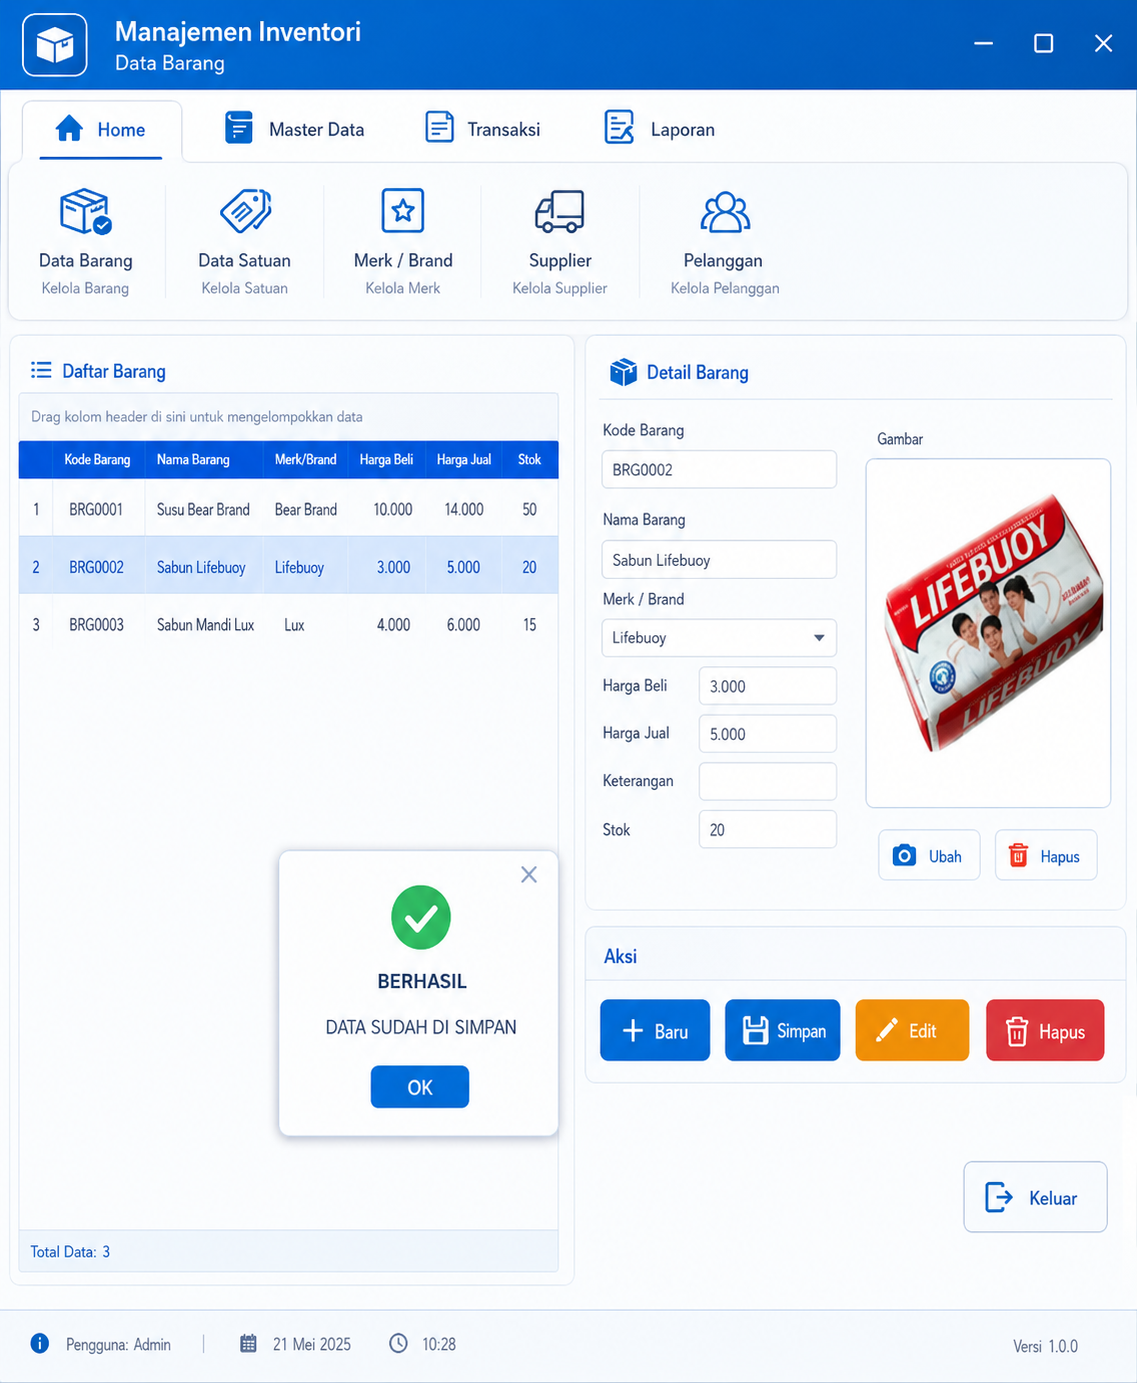Open Supplier truck icon
The height and width of the screenshot is (1383, 1137).
(560, 211)
